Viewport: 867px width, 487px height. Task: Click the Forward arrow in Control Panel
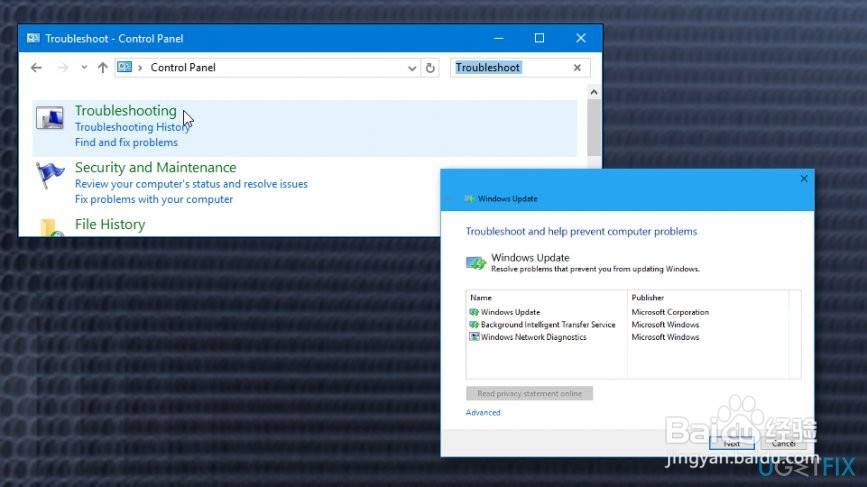62,67
